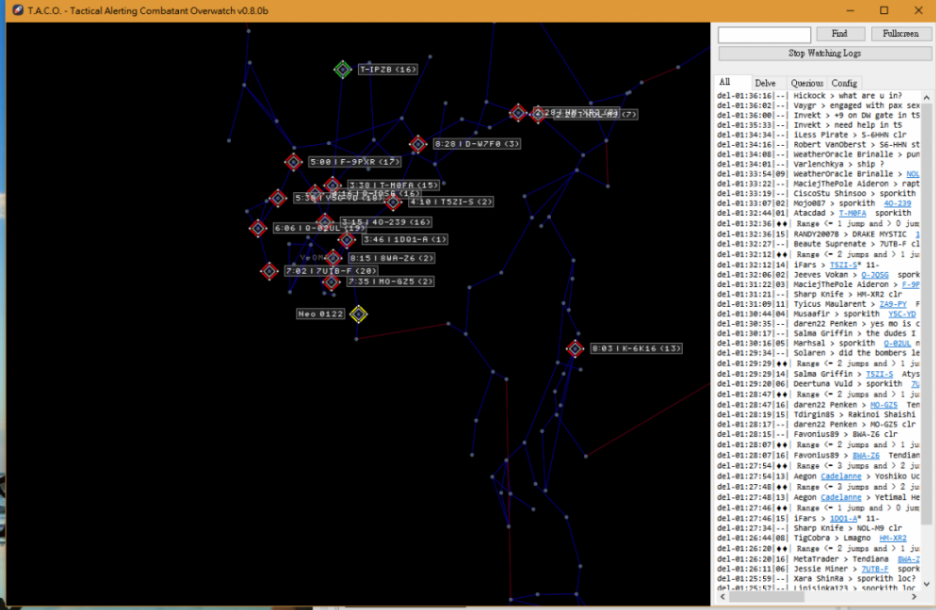Switch to the Delve tab
The height and width of the screenshot is (610, 936).
(765, 83)
